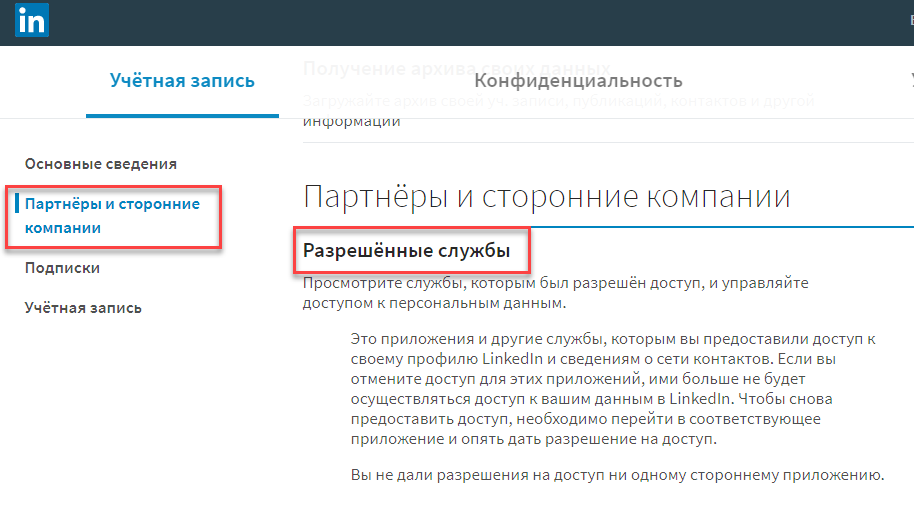The width and height of the screenshot is (914, 523).
Task: Open the Учётная запись tab
Action: coord(182,80)
